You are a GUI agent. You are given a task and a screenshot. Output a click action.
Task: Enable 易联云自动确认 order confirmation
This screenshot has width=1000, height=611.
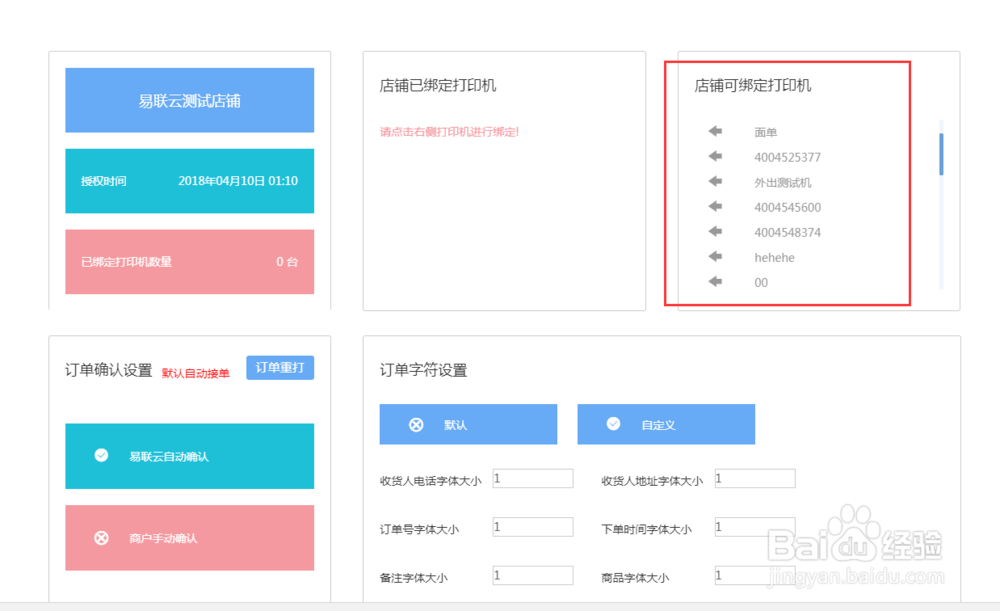pyautogui.click(x=189, y=455)
